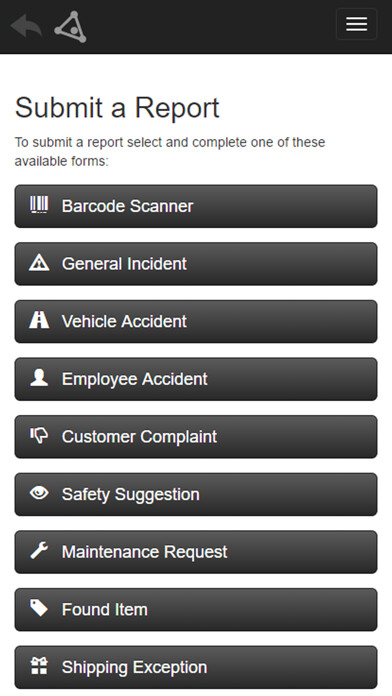Click the back arrow icon

point(26,26)
